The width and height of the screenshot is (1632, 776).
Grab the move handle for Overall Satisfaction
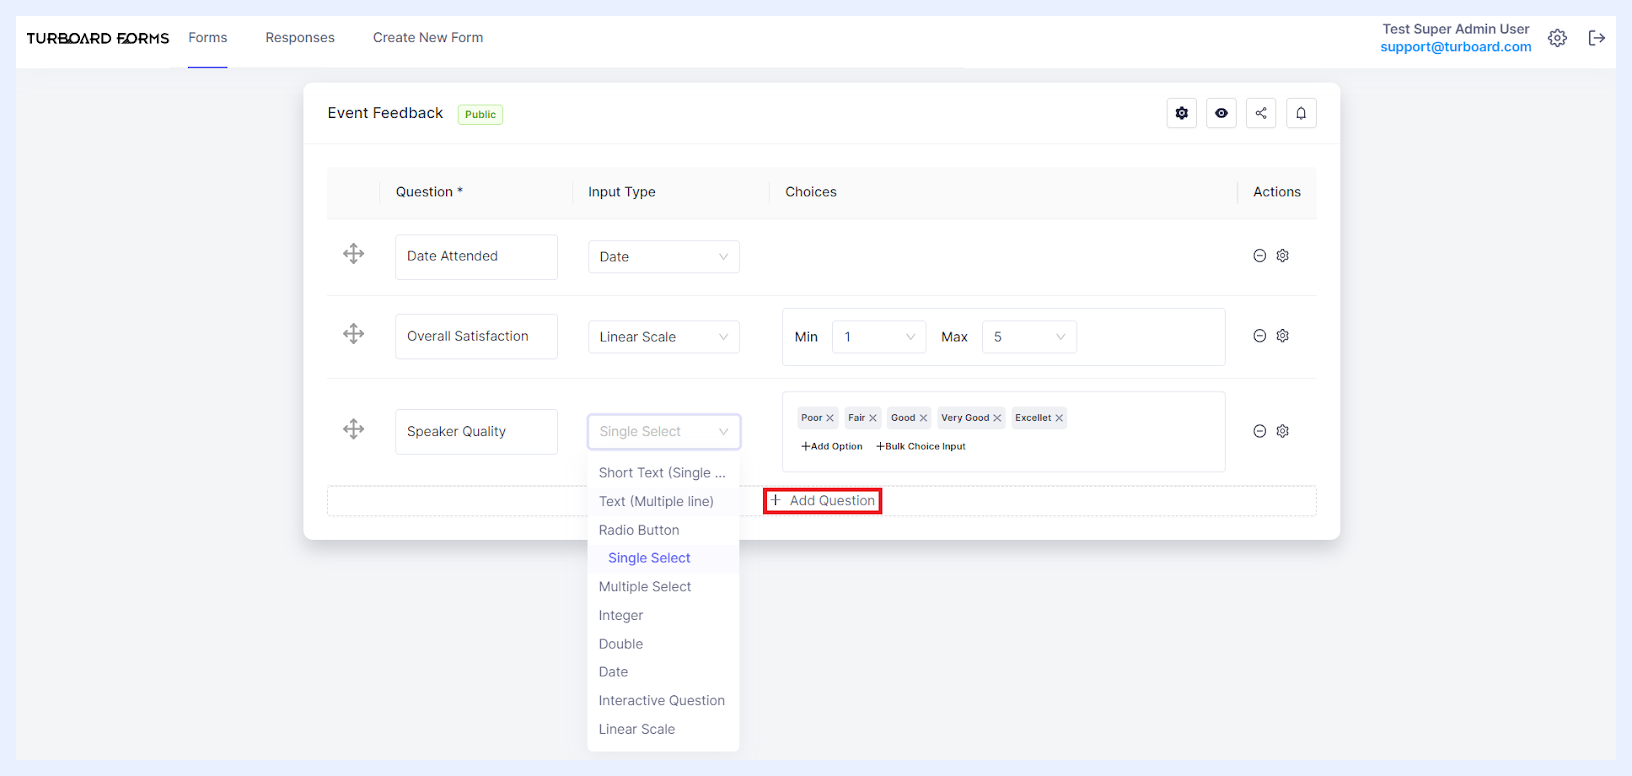pyautogui.click(x=354, y=334)
